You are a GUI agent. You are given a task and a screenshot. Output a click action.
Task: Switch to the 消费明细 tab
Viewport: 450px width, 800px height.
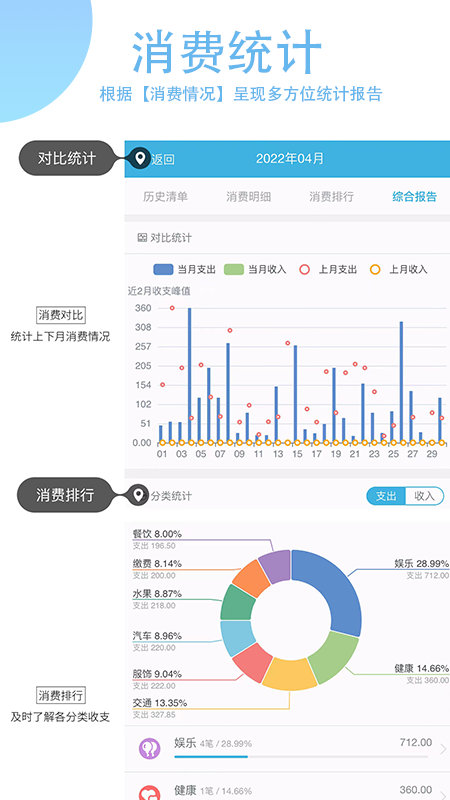pyautogui.click(x=248, y=197)
